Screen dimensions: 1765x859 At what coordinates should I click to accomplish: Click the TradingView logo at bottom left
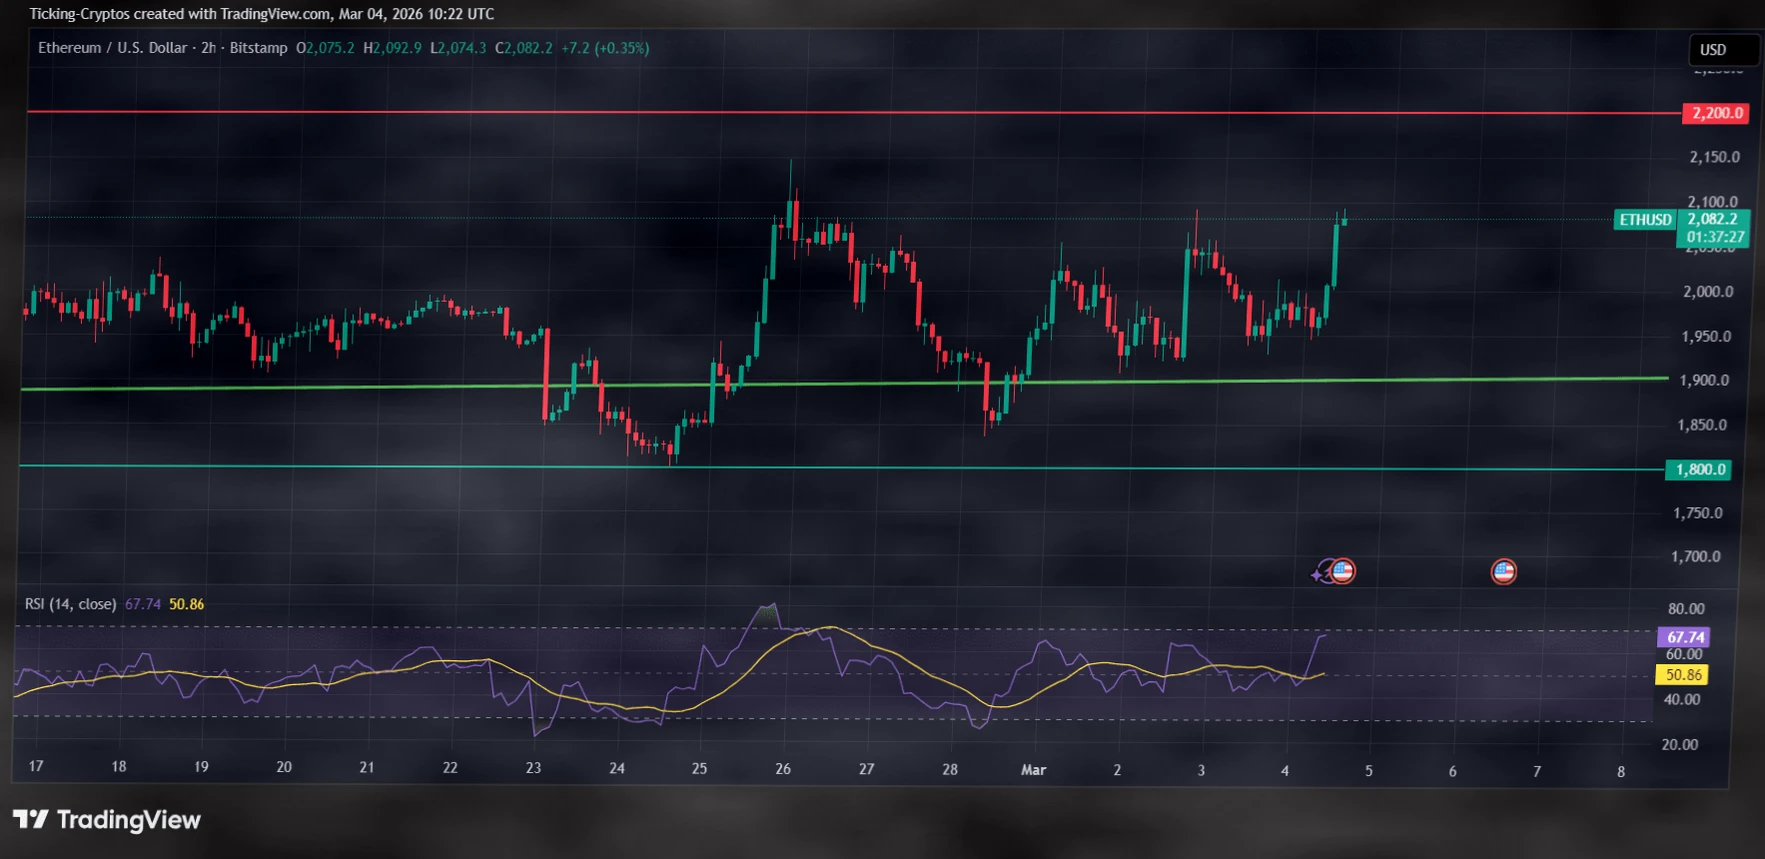point(107,820)
